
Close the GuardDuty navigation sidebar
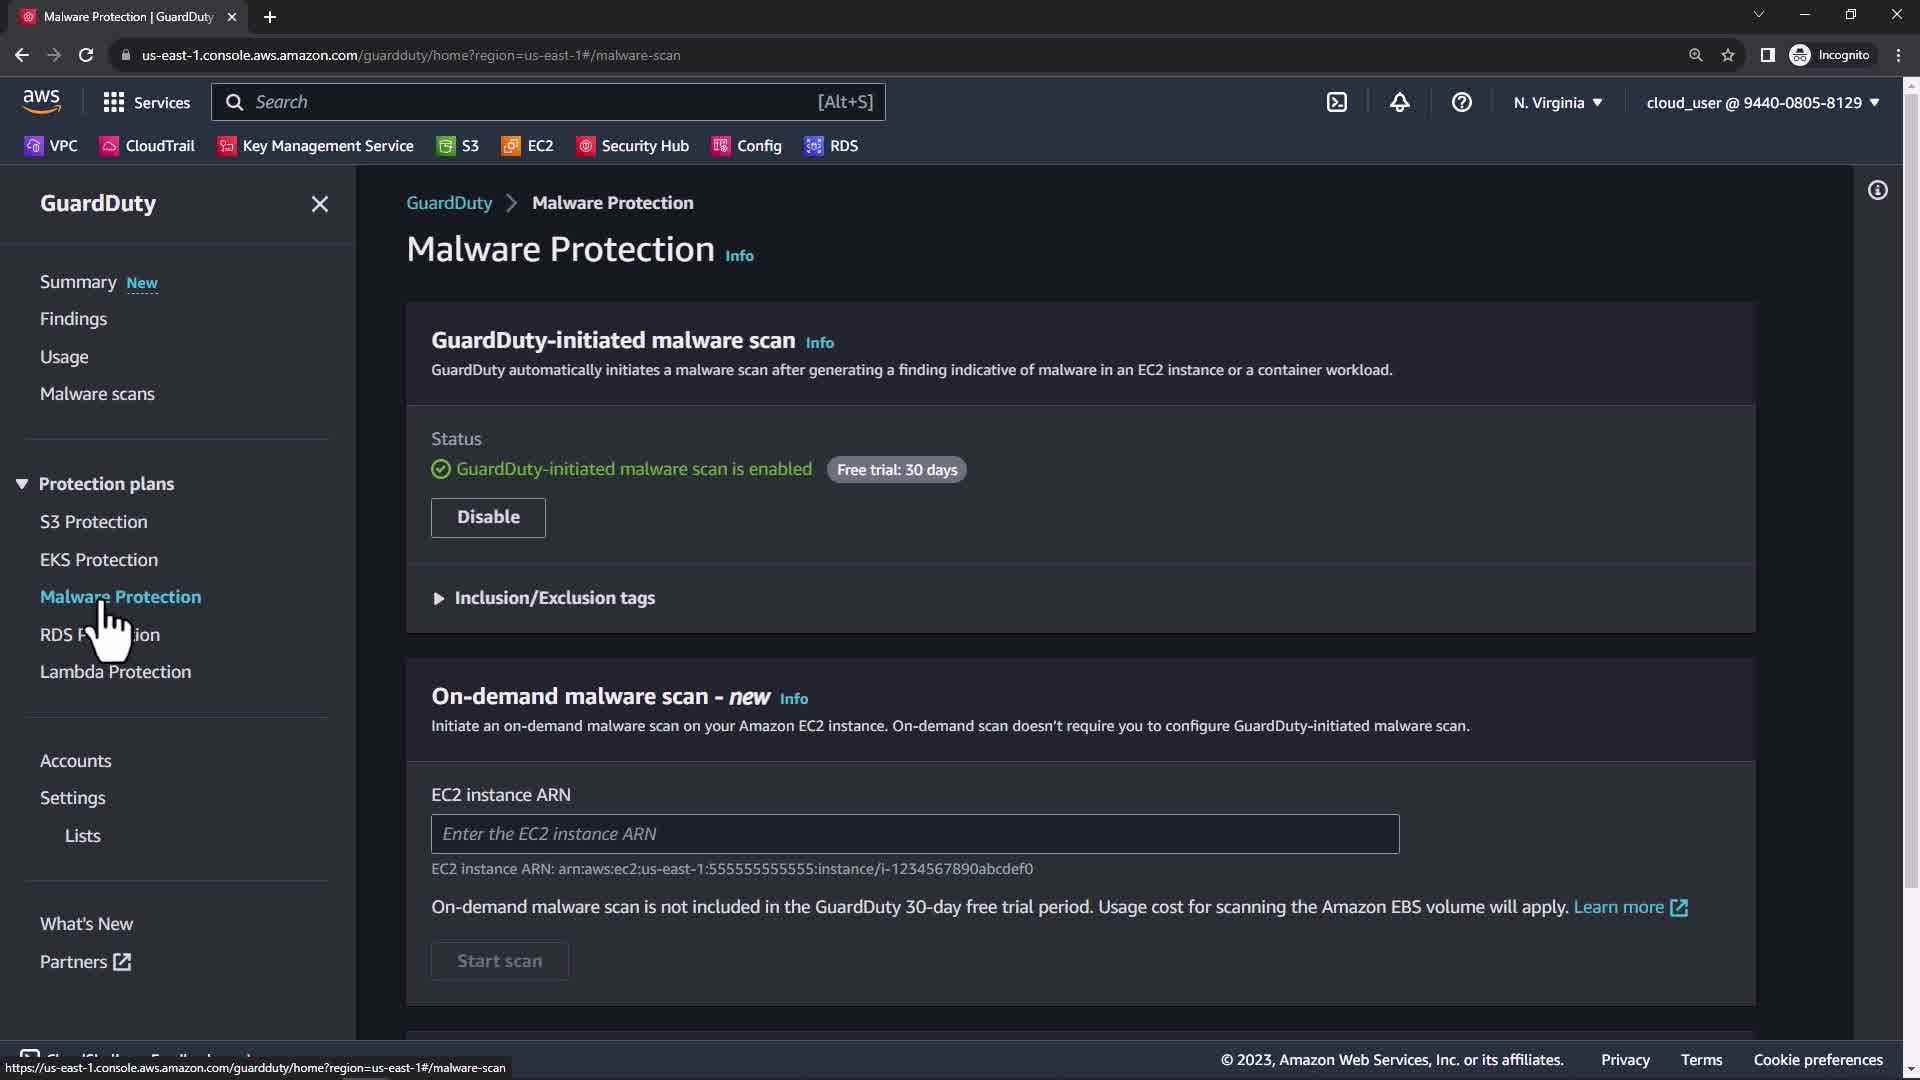319,204
